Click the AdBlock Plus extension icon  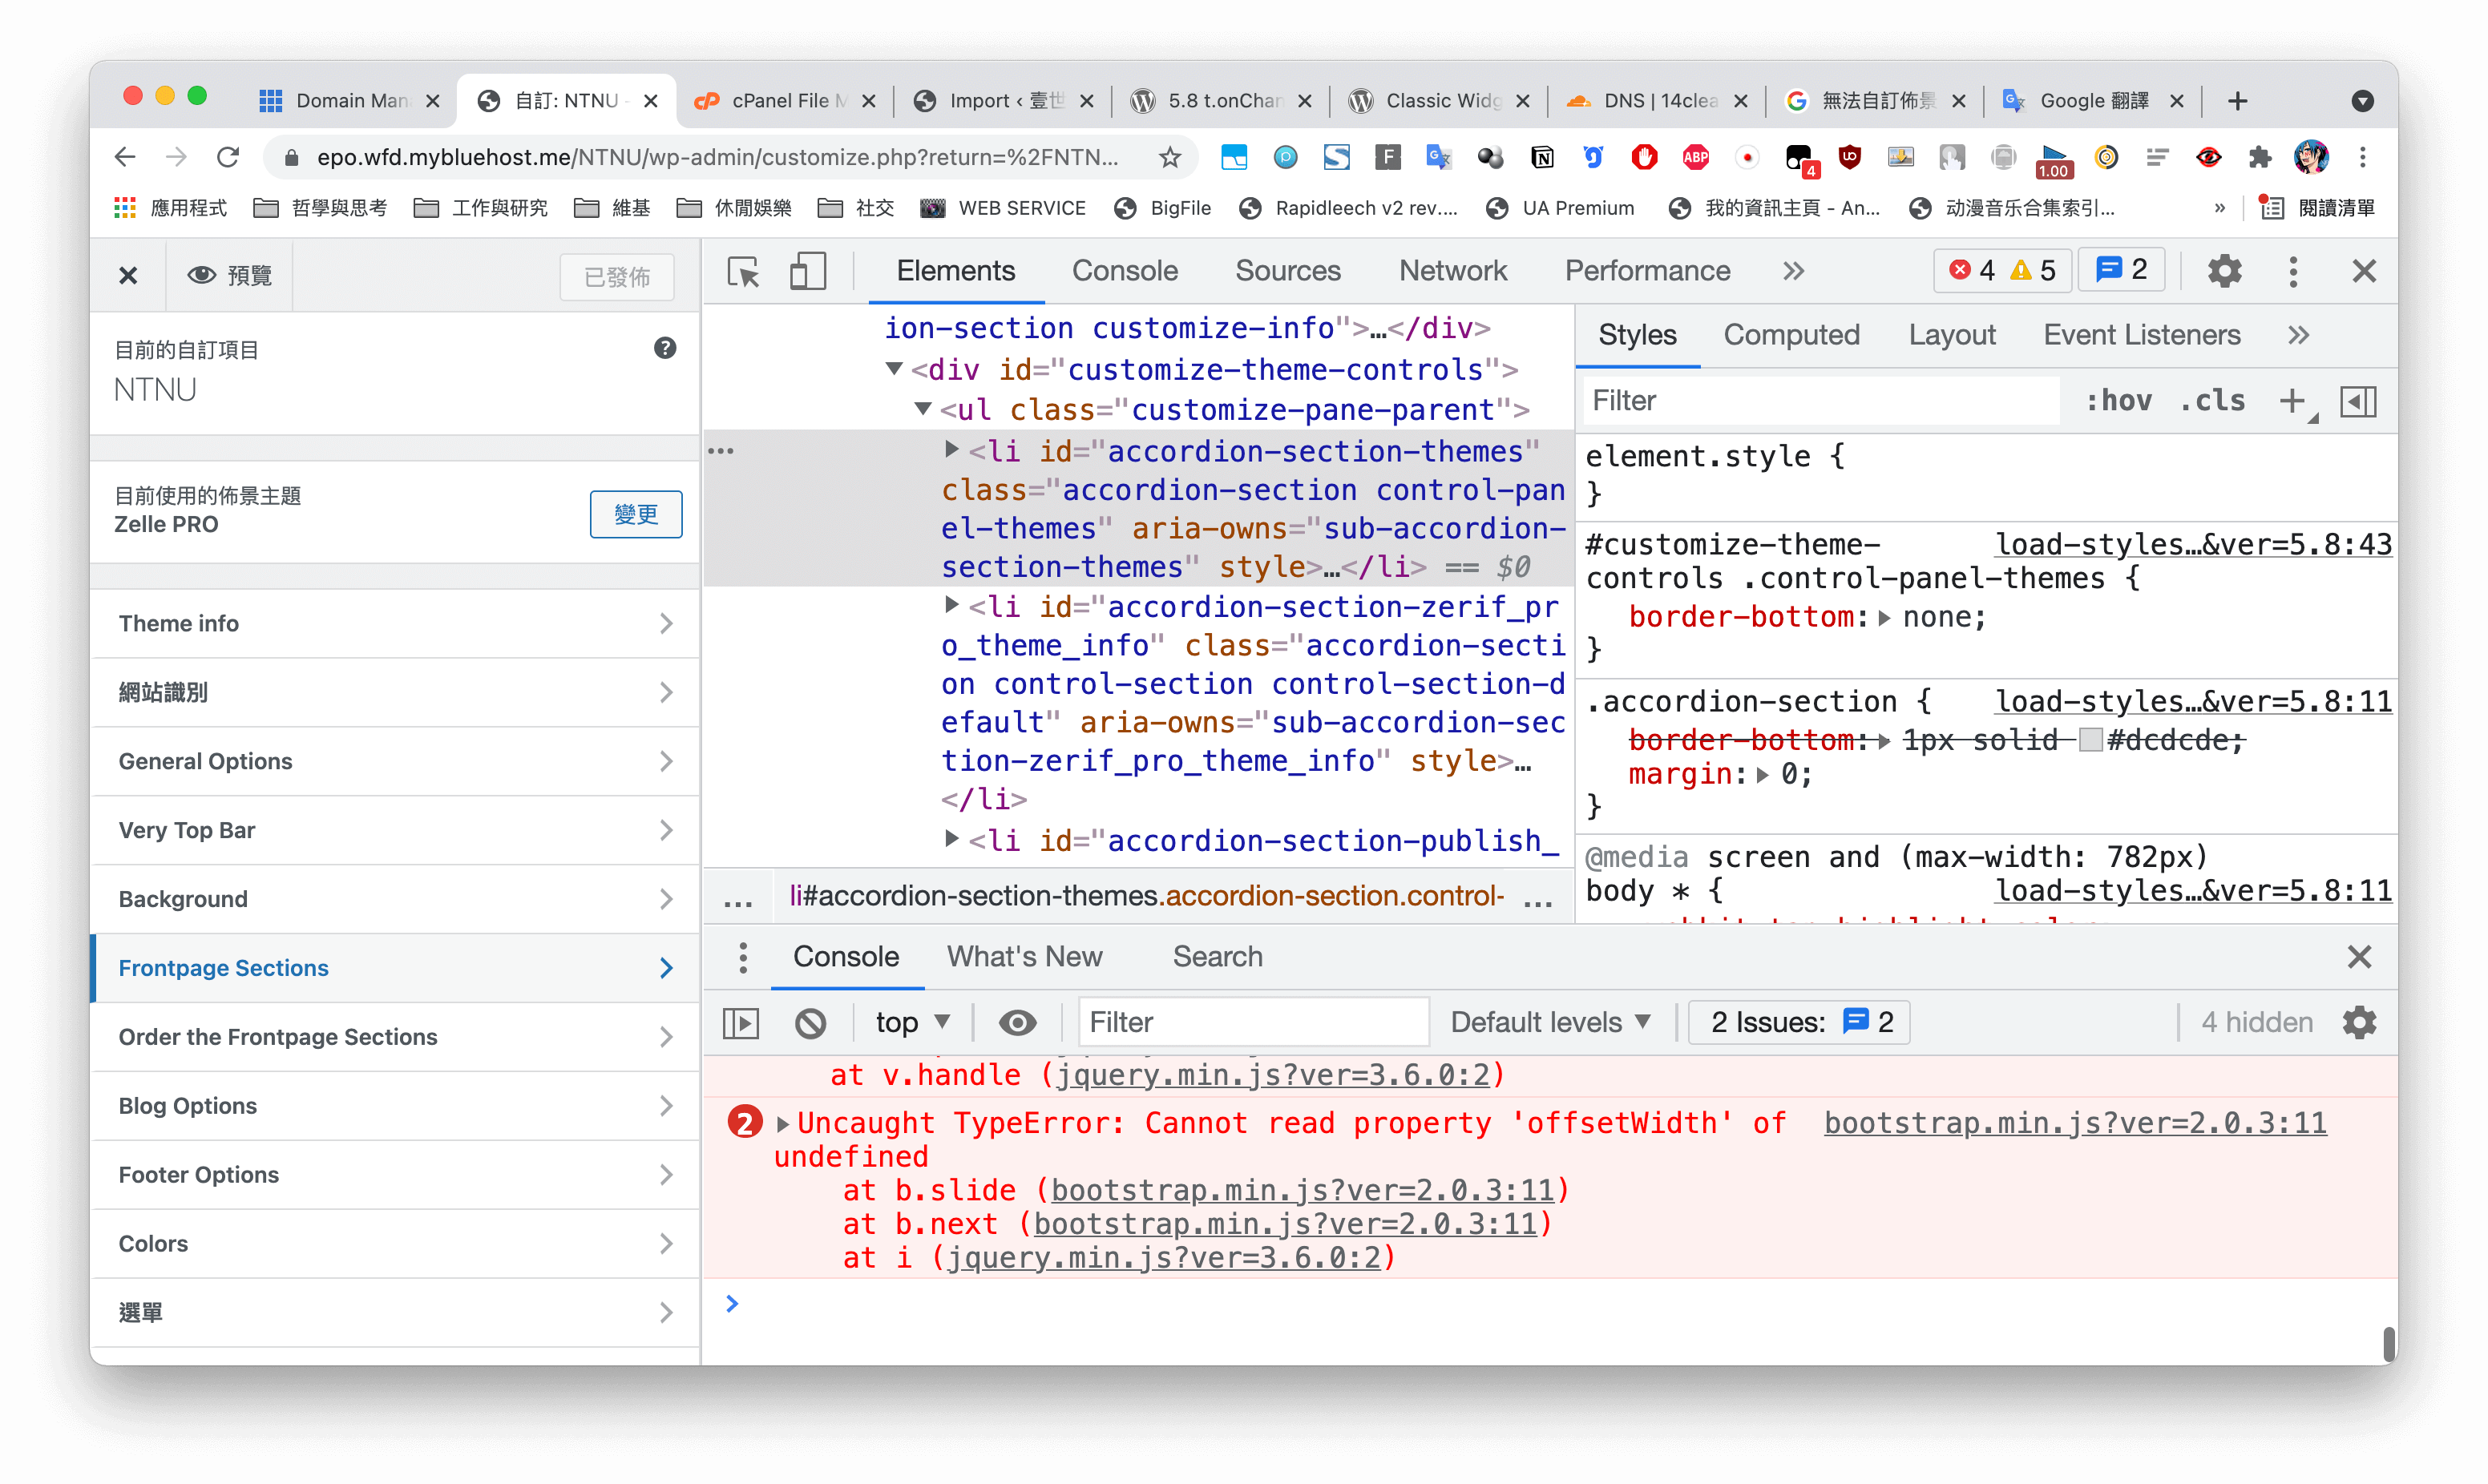1696,157
